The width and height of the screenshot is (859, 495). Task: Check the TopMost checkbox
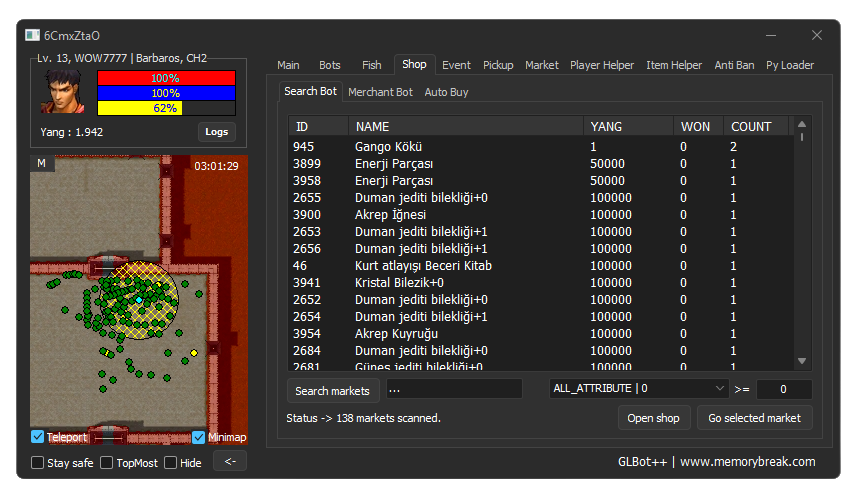pos(107,463)
